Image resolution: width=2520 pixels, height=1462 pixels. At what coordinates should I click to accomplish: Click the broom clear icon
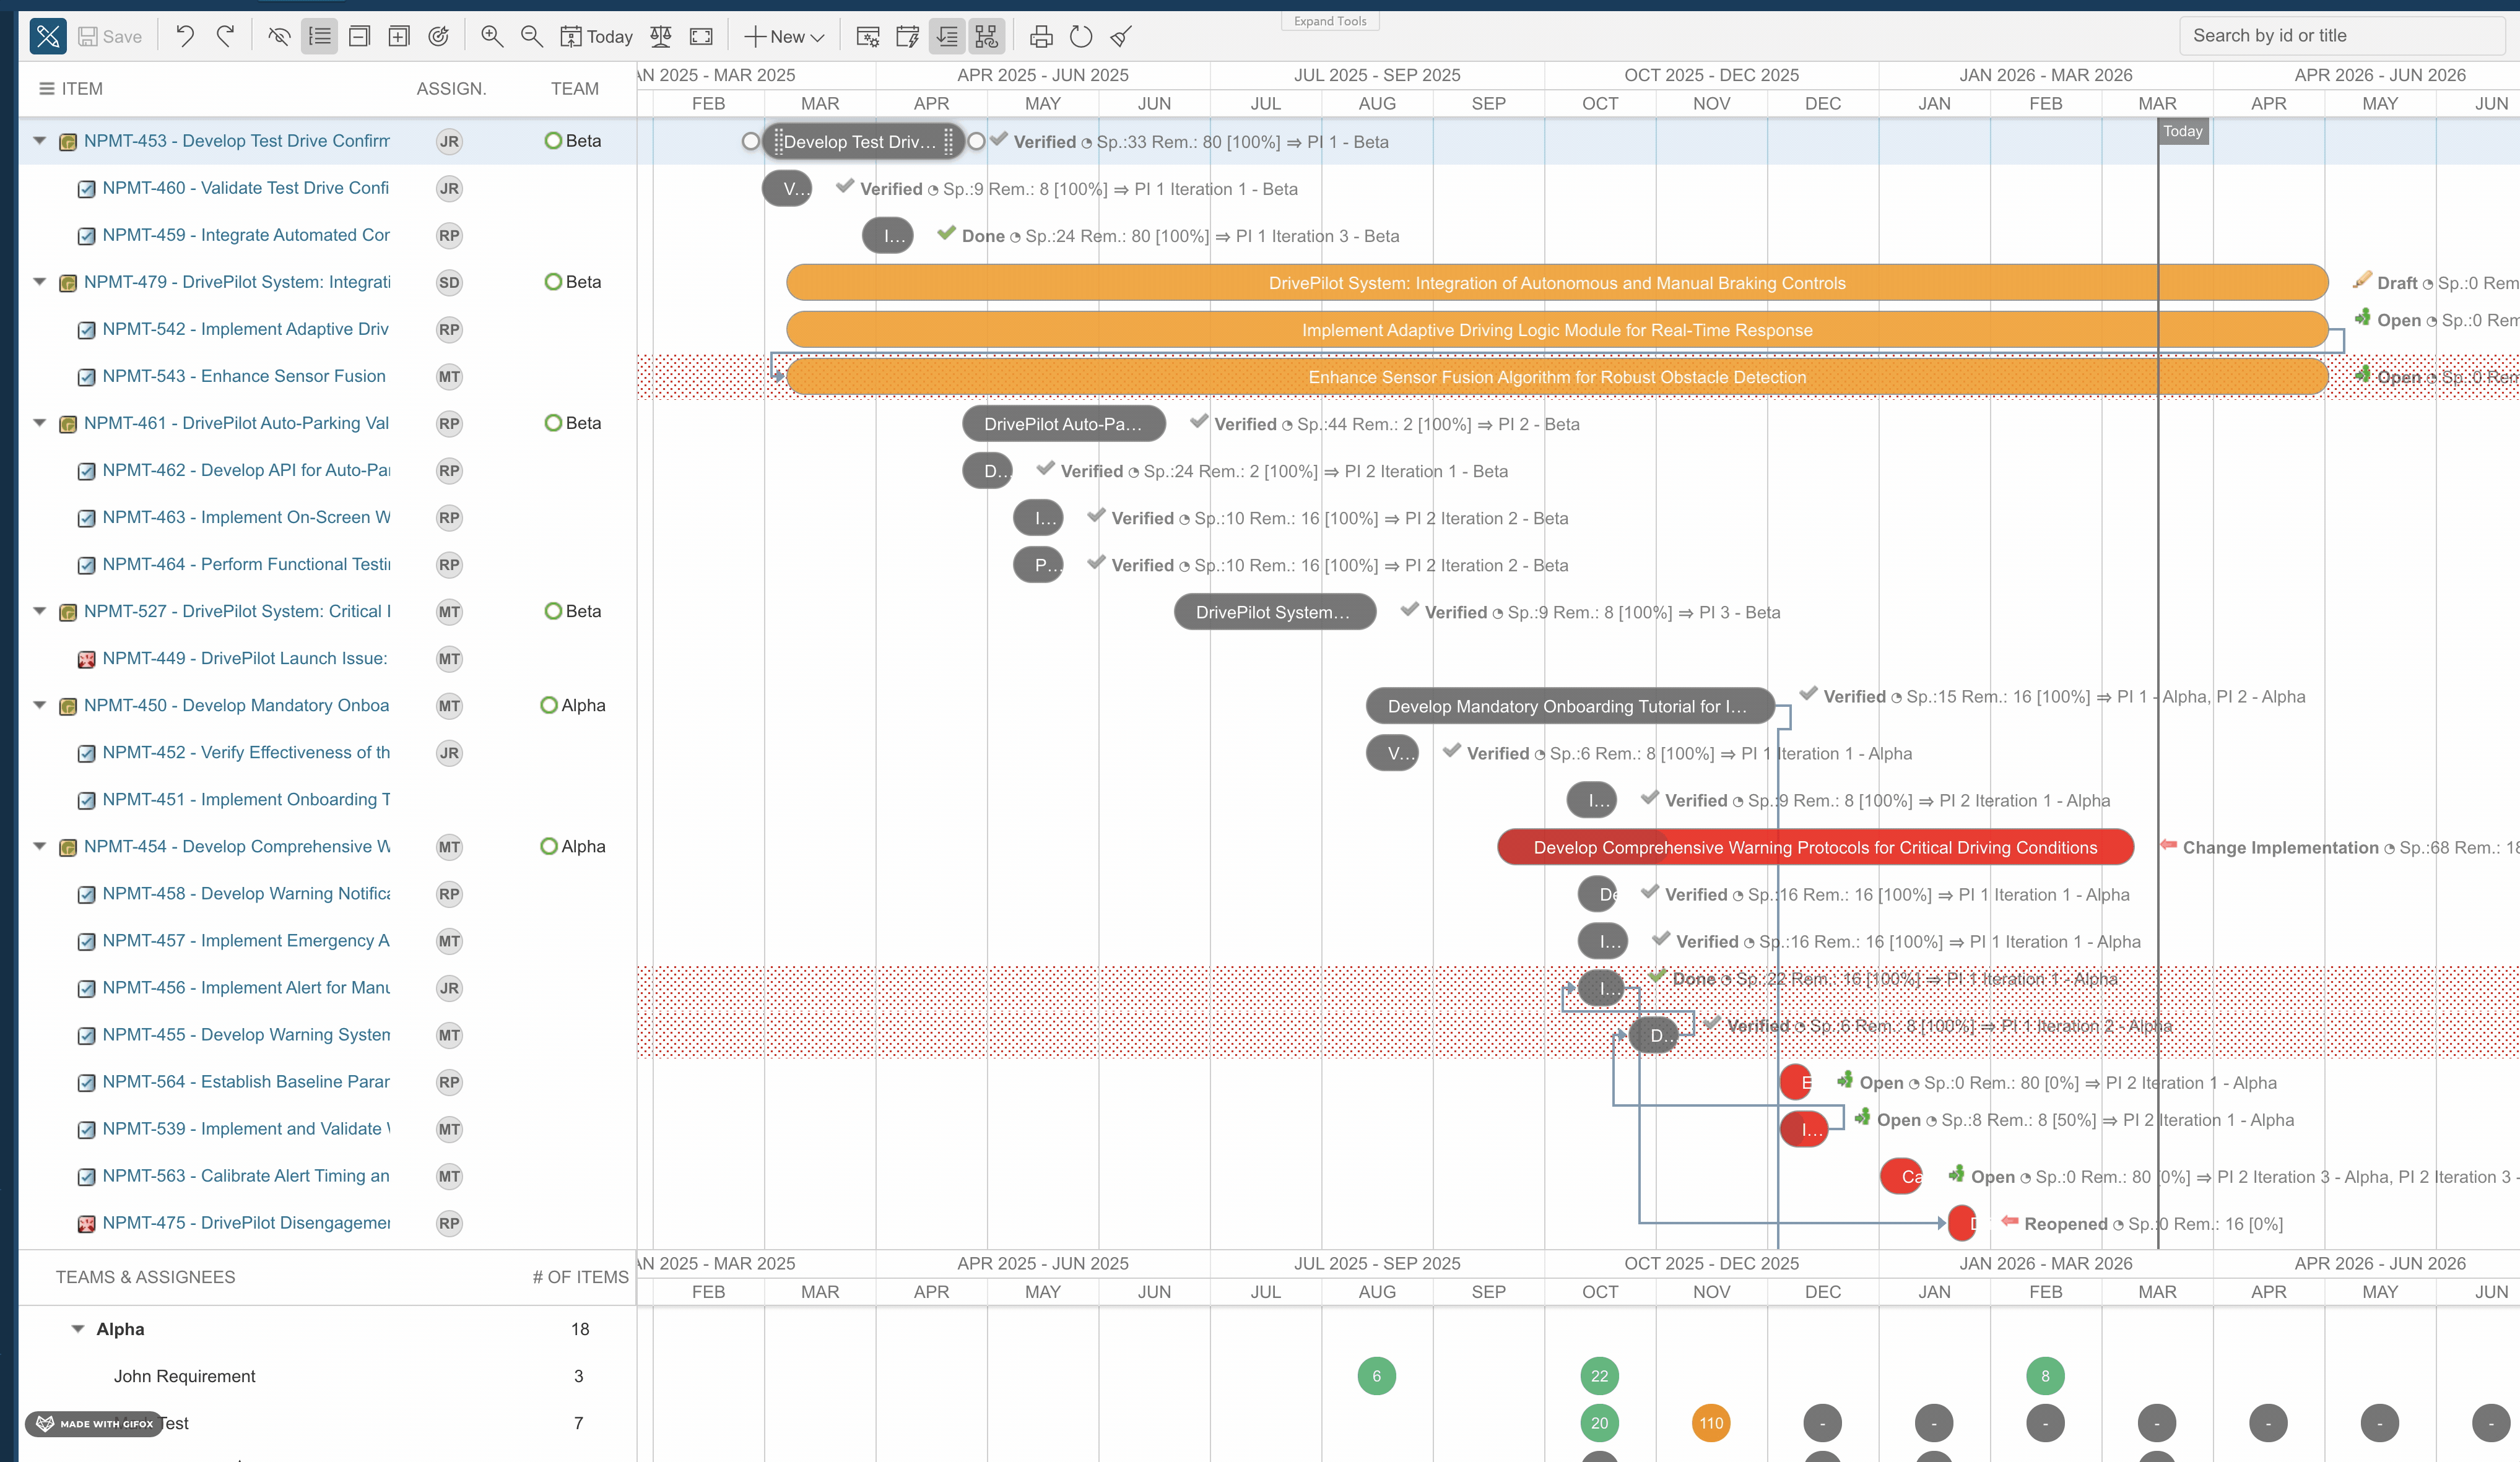(x=1121, y=37)
